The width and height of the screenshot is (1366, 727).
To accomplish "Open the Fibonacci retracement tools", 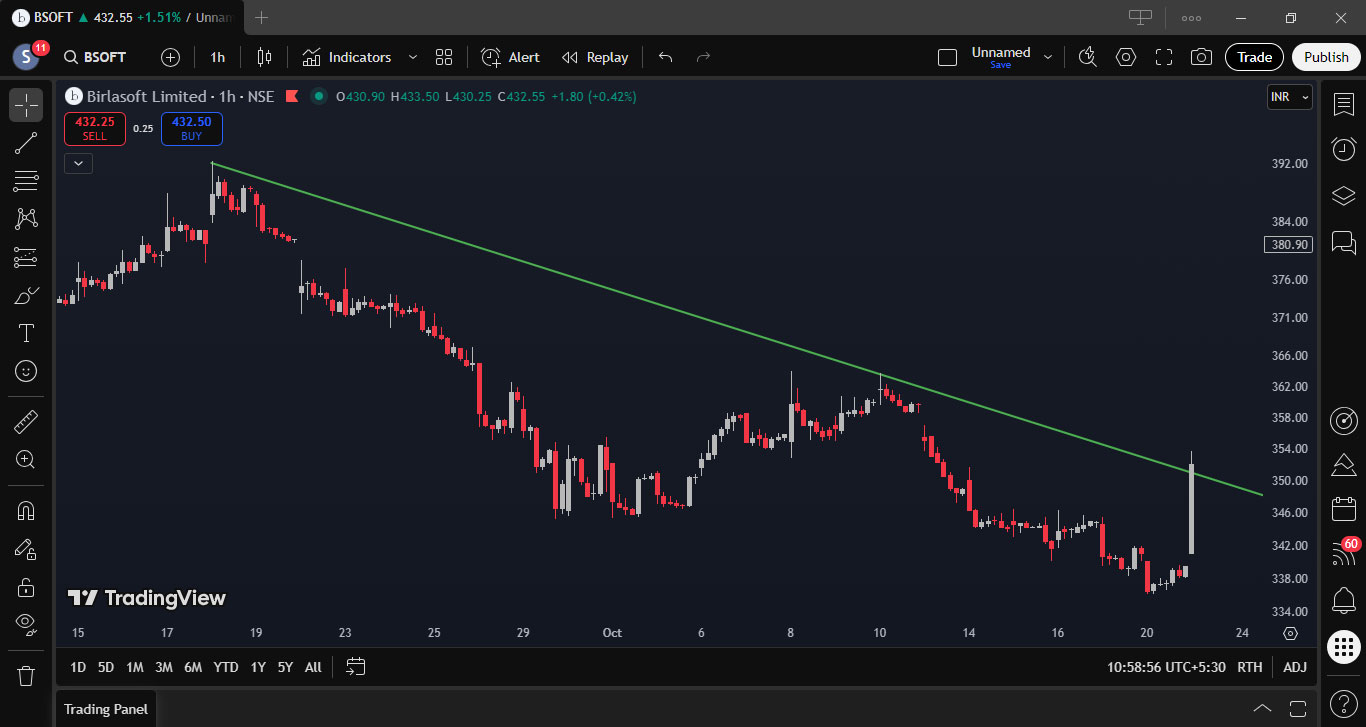I will [x=26, y=181].
